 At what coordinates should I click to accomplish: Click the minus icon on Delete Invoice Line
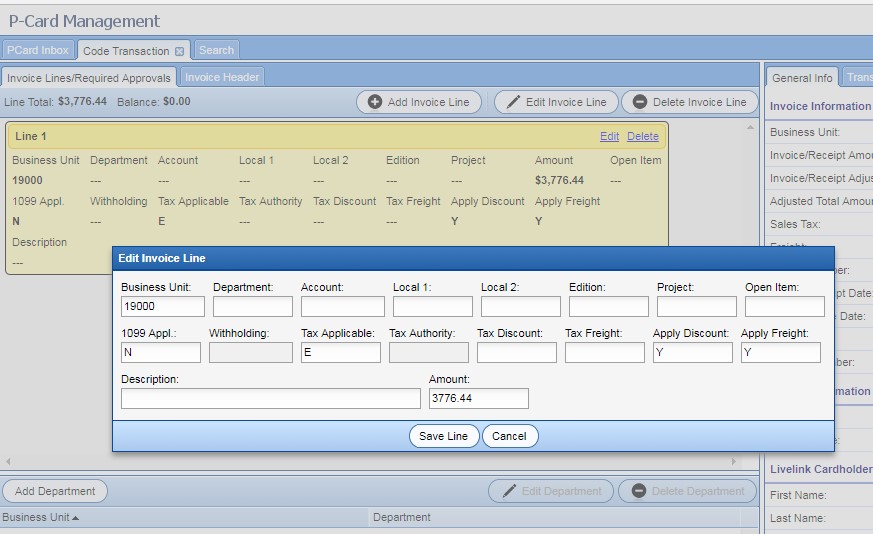pyautogui.click(x=640, y=102)
